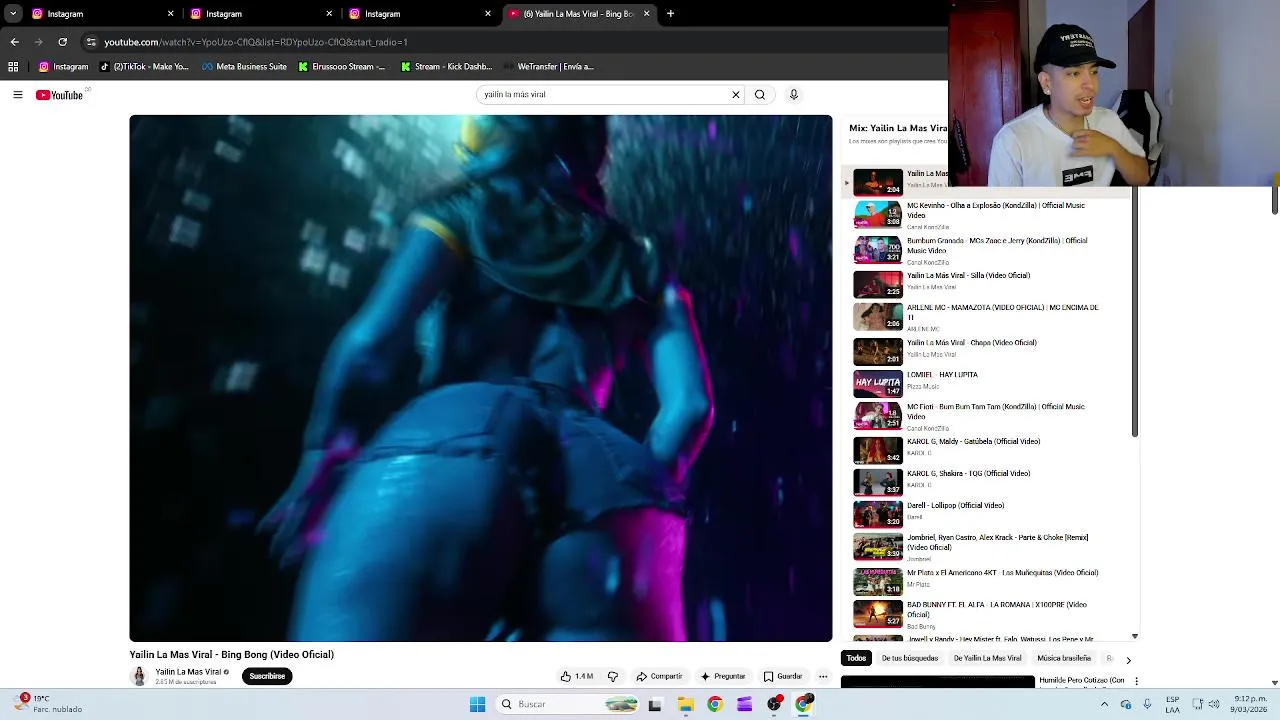Go forward with the browser forward arrow
The height and width of the screenshot is (720, 1280).
pos(38,42)
